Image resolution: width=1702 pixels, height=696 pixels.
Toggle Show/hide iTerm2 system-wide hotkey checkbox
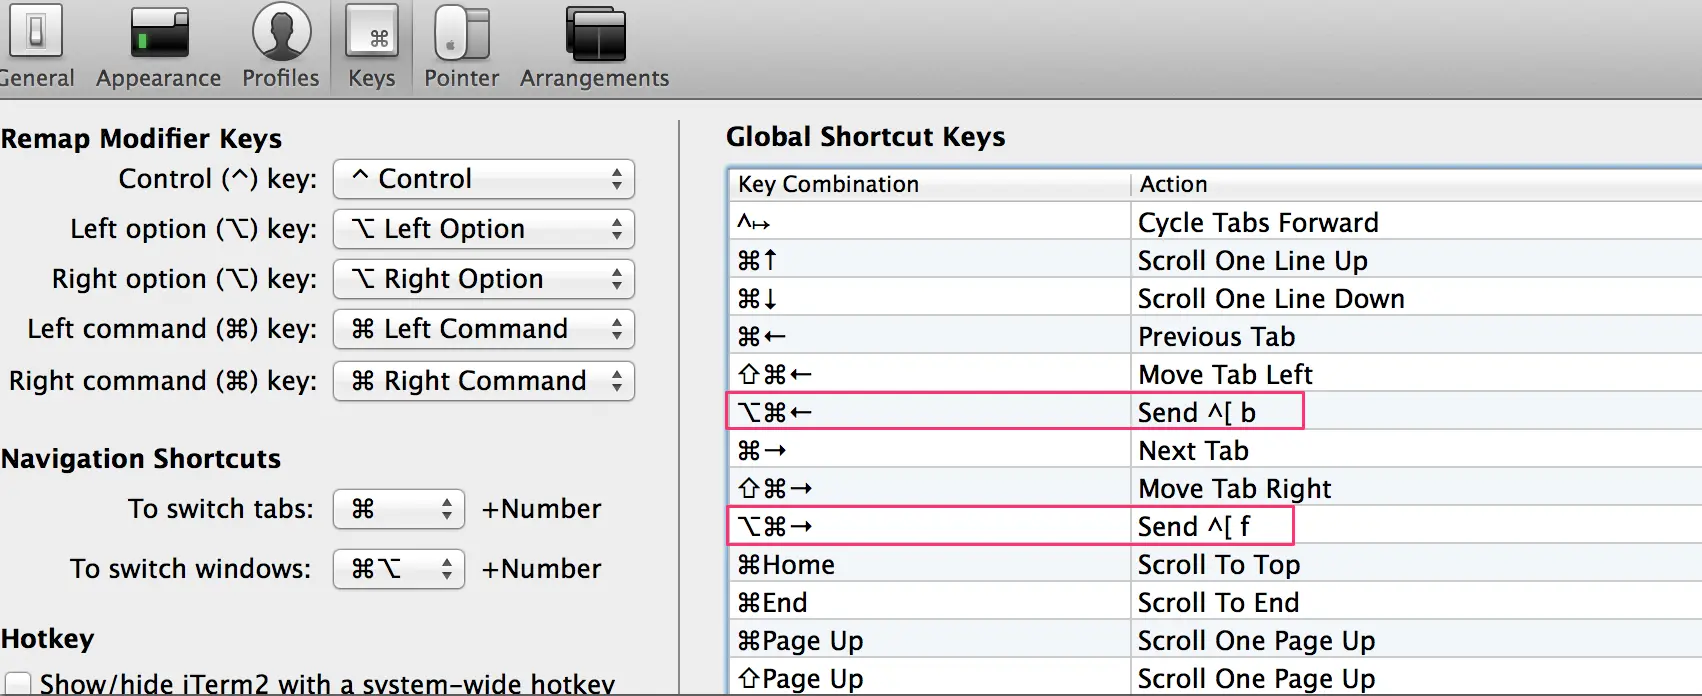(x=18, y=684)
